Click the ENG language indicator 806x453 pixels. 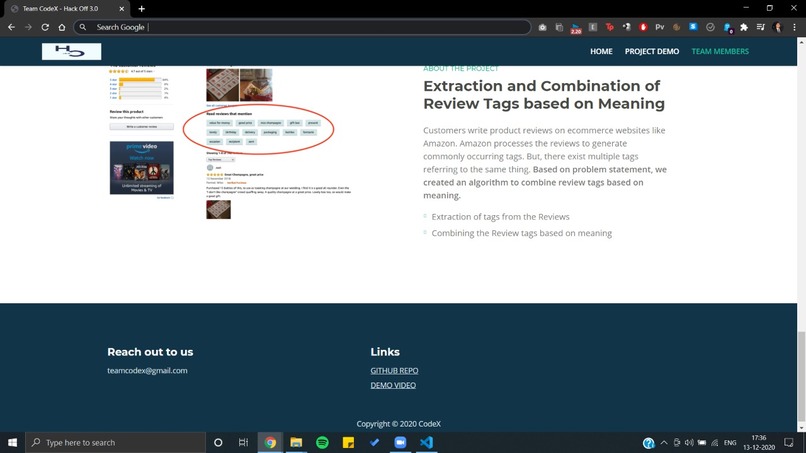pyautogui.click(x=730, y=443)
